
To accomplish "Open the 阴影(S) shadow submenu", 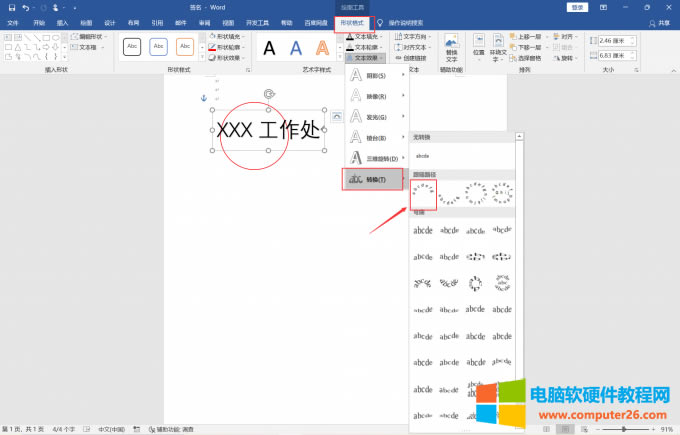I will 376,75.
